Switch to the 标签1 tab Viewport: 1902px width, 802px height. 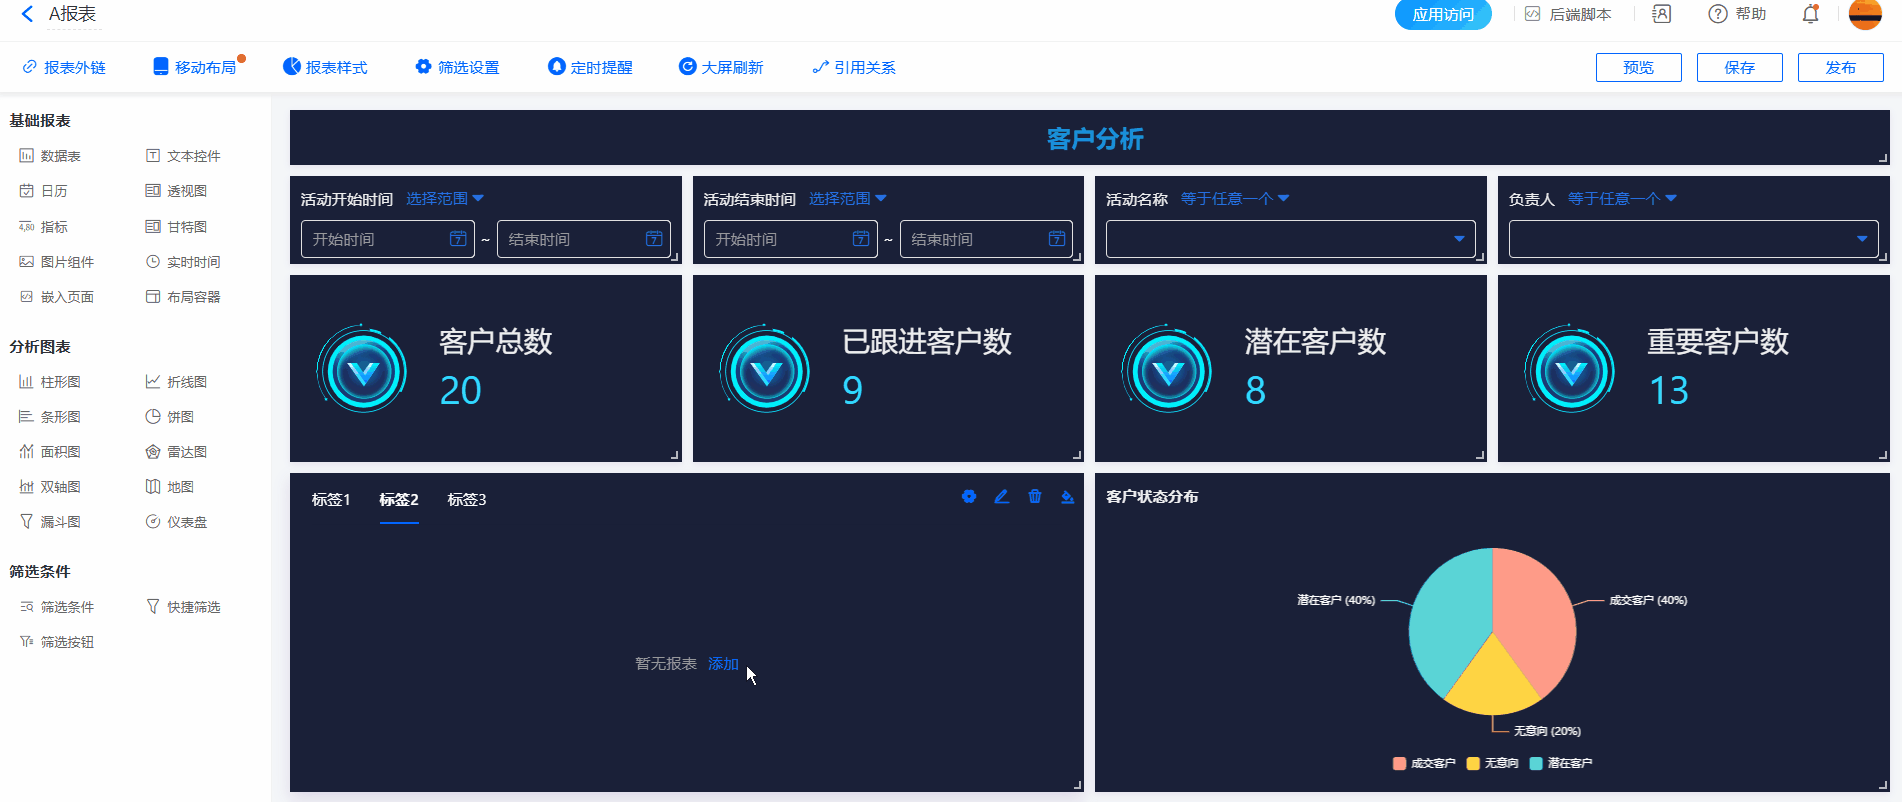tap(331, 500)
